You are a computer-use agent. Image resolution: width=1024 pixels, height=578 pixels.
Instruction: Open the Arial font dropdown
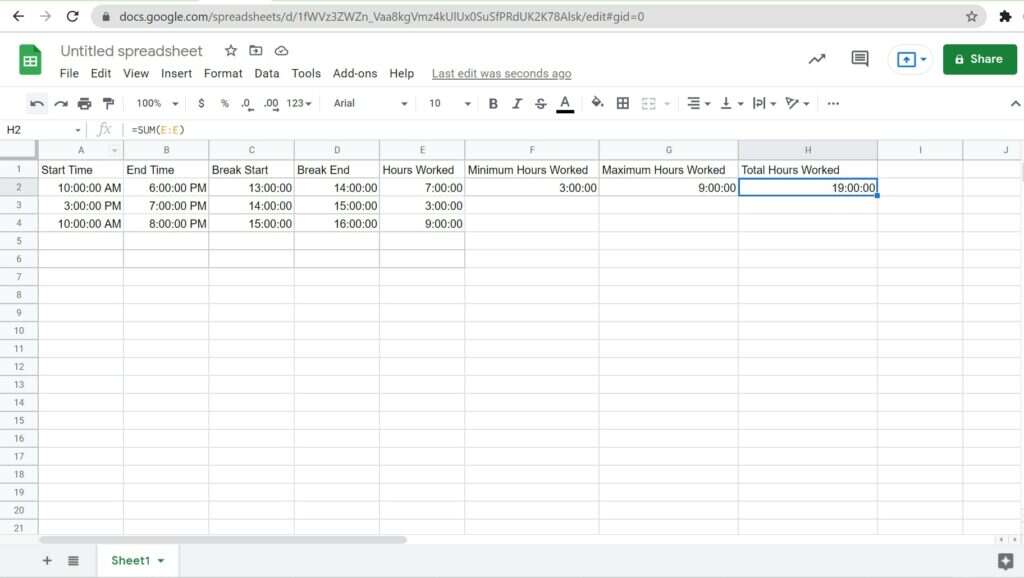[x=370, y=103]
